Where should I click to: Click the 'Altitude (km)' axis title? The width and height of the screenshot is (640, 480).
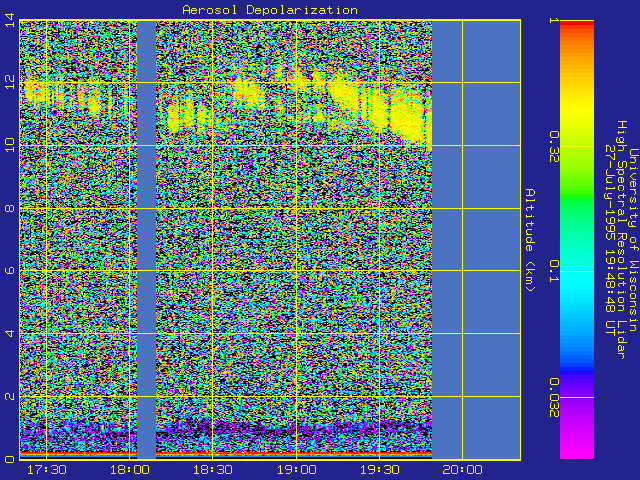tap(530, 240)
